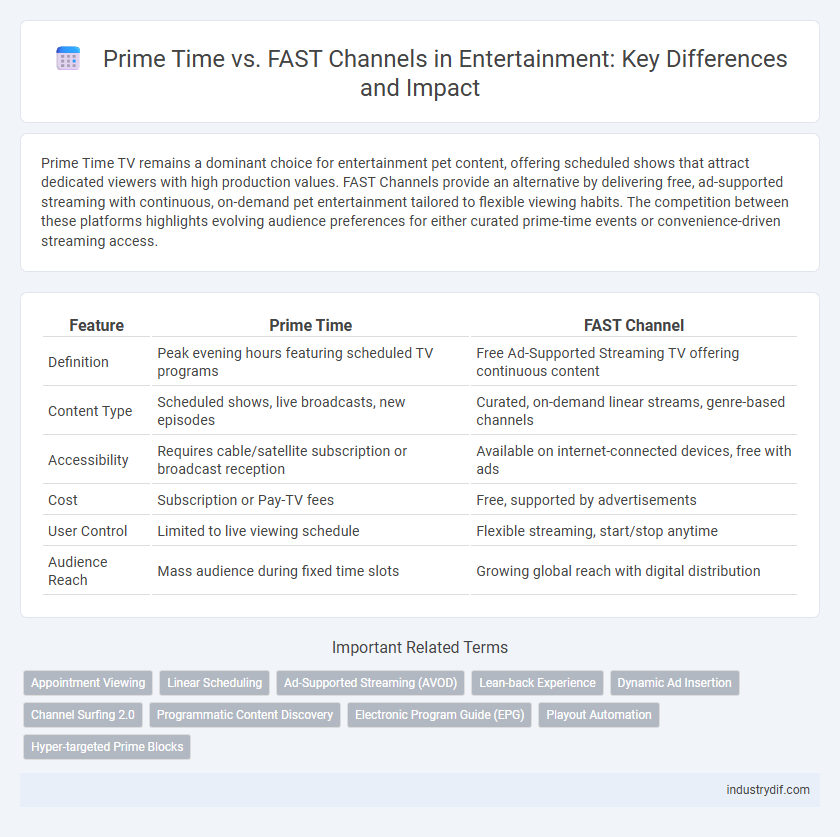Select the FAST Channel column header
Image resolution: width=840 pixels, height=837 pixels.
pyautogui.click(x=634, y=325)
